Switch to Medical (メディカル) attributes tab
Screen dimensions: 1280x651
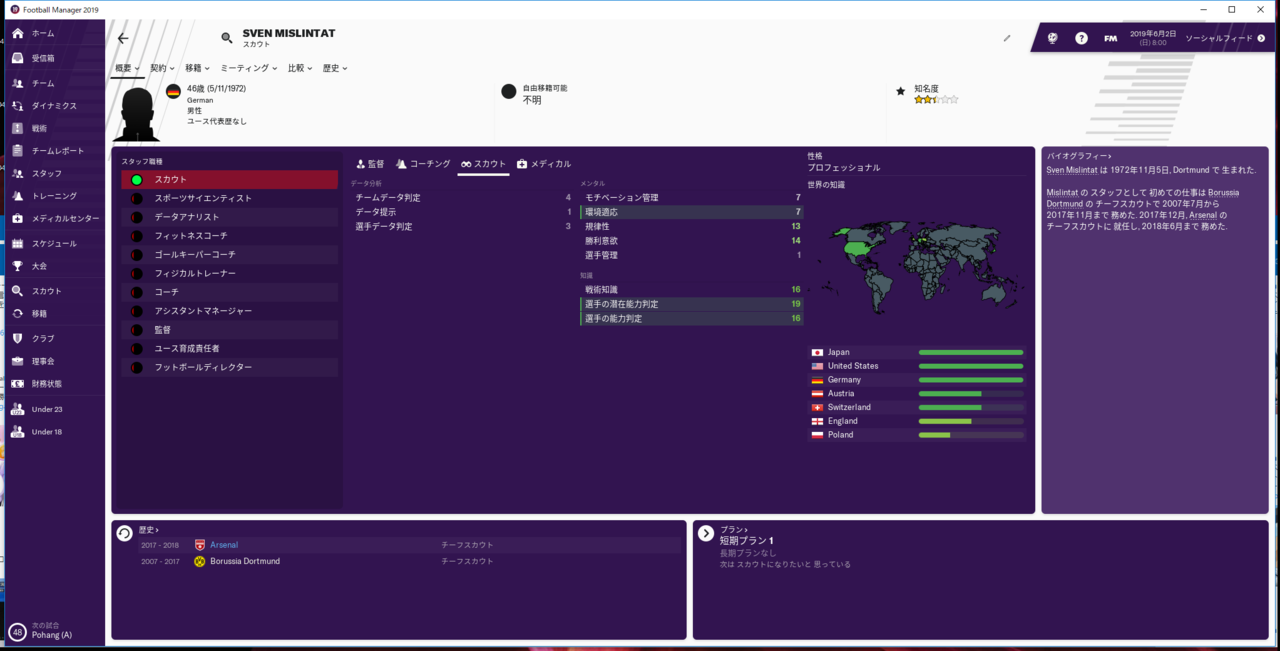544,163
